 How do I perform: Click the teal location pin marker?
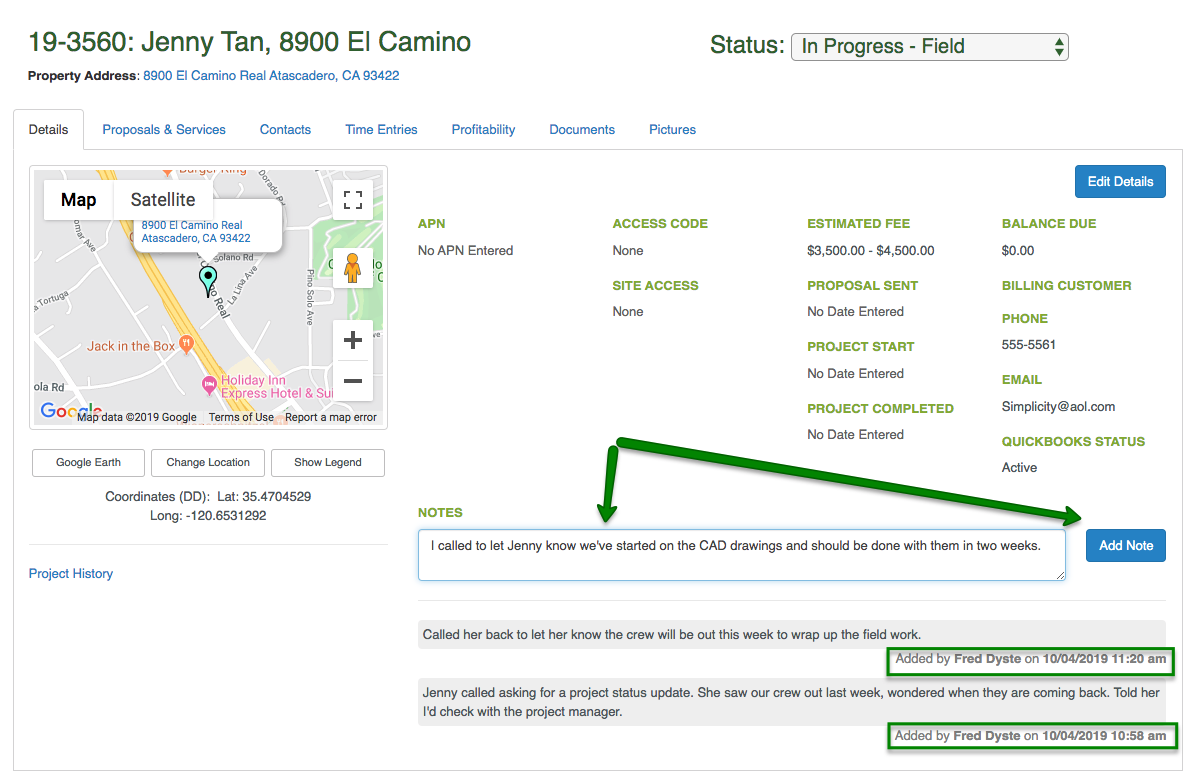(207, 281)
